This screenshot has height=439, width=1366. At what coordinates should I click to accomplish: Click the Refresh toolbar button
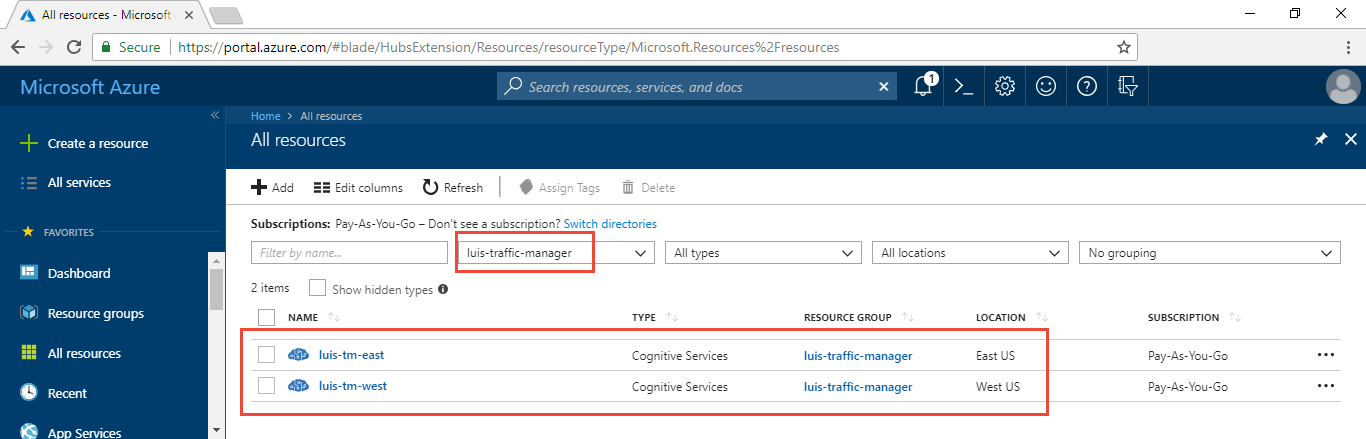(453, 187)
